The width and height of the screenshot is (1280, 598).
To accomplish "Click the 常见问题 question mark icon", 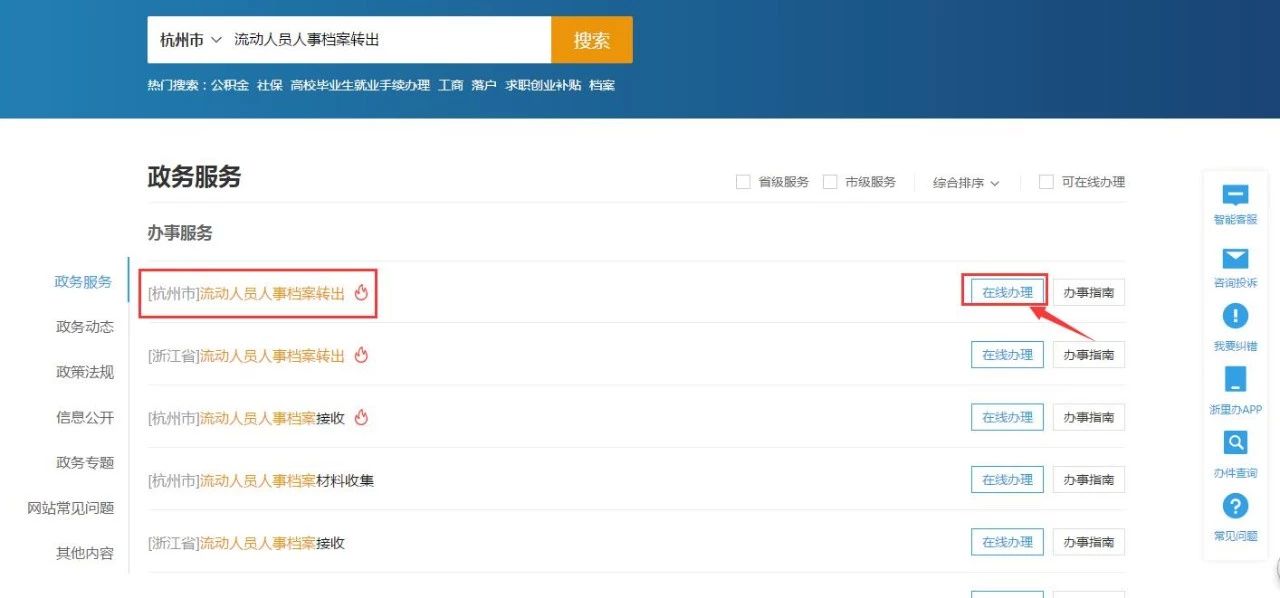I will [1236, 506].
